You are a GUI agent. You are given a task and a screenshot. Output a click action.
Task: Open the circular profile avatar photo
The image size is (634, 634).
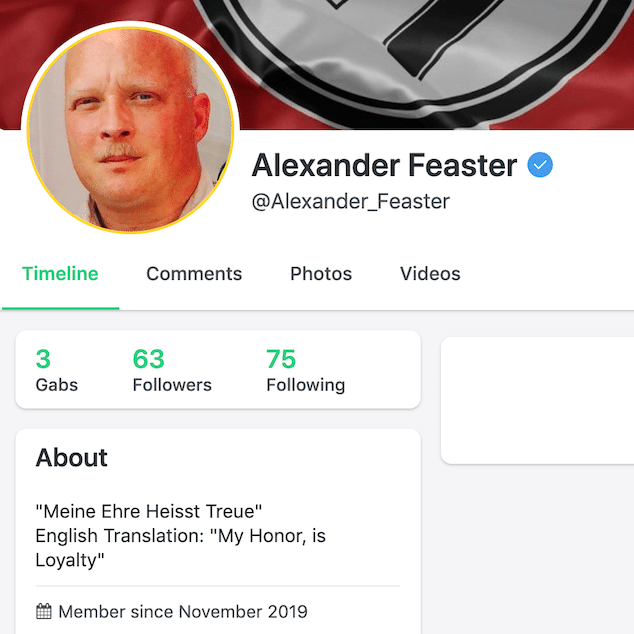point(130,130)
